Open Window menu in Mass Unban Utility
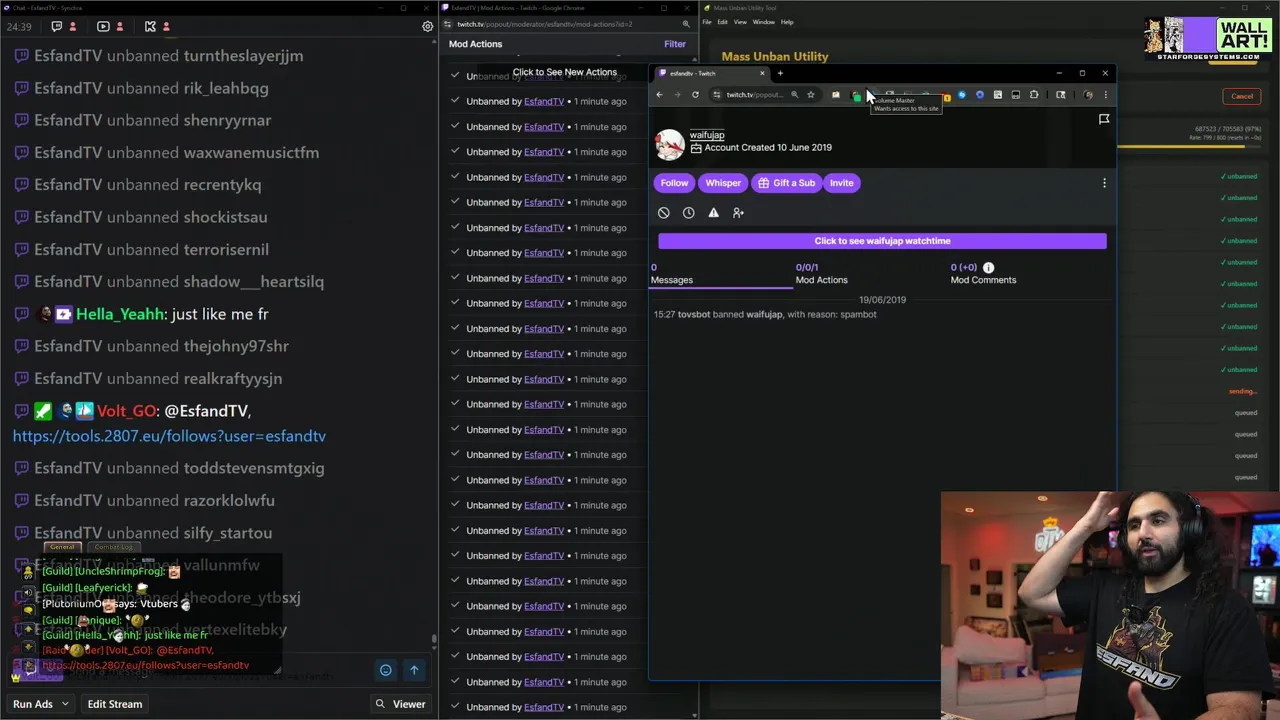 763,22
